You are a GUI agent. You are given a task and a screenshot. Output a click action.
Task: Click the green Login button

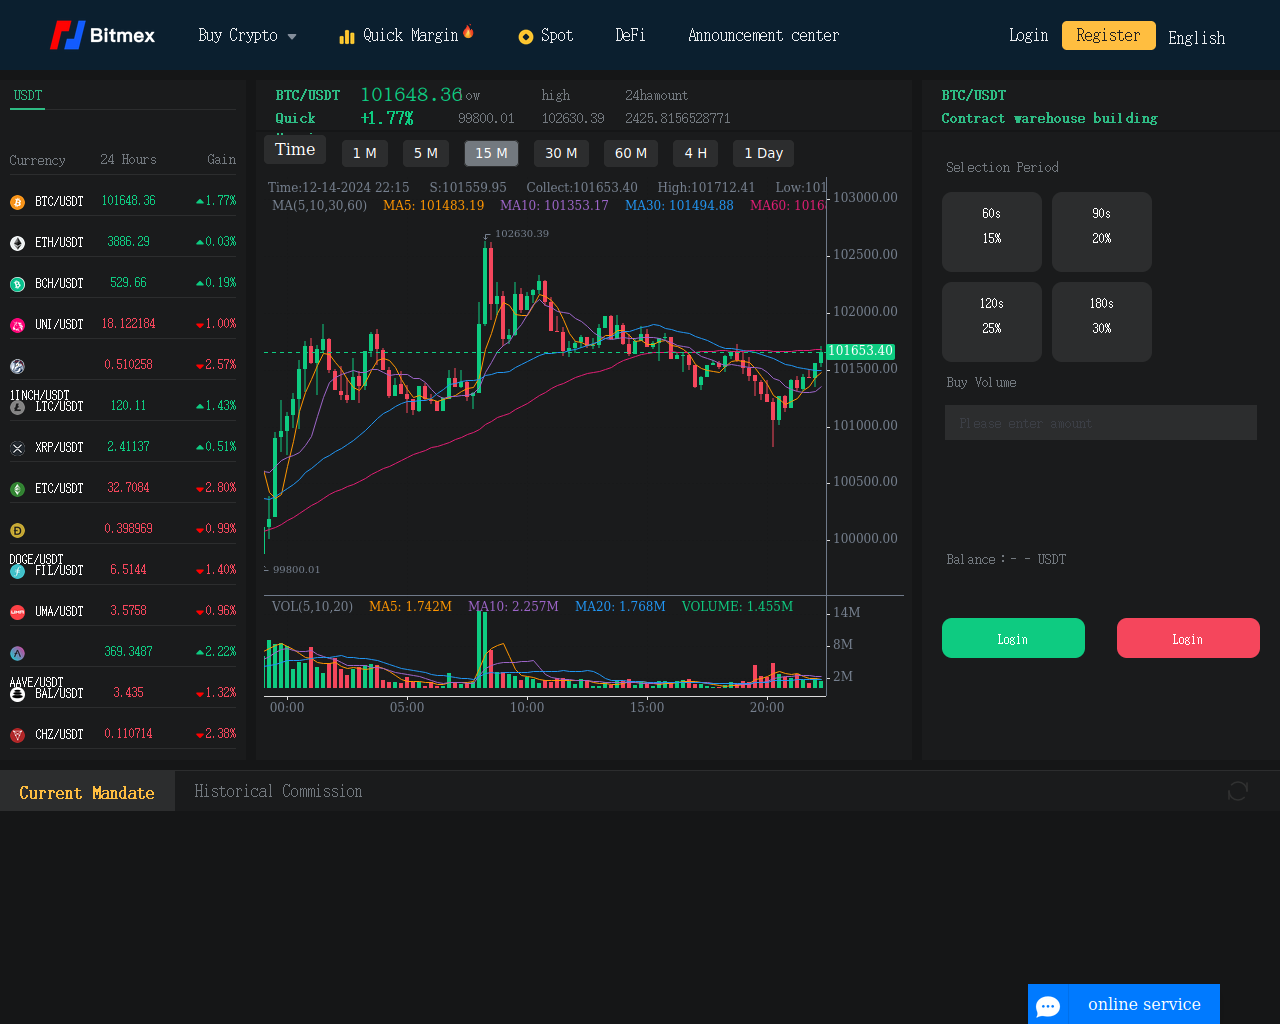(1013, 638)
